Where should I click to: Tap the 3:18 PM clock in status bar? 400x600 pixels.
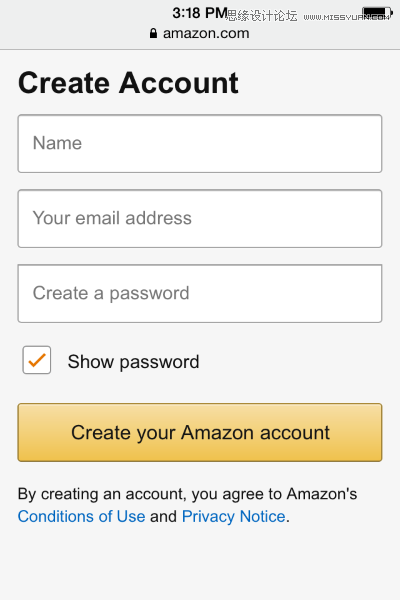200,13
